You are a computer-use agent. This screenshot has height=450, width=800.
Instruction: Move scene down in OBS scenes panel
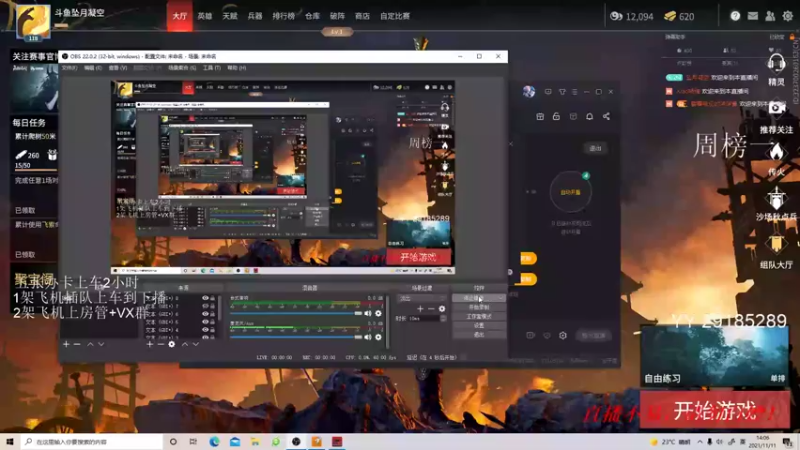coord(101,344)
